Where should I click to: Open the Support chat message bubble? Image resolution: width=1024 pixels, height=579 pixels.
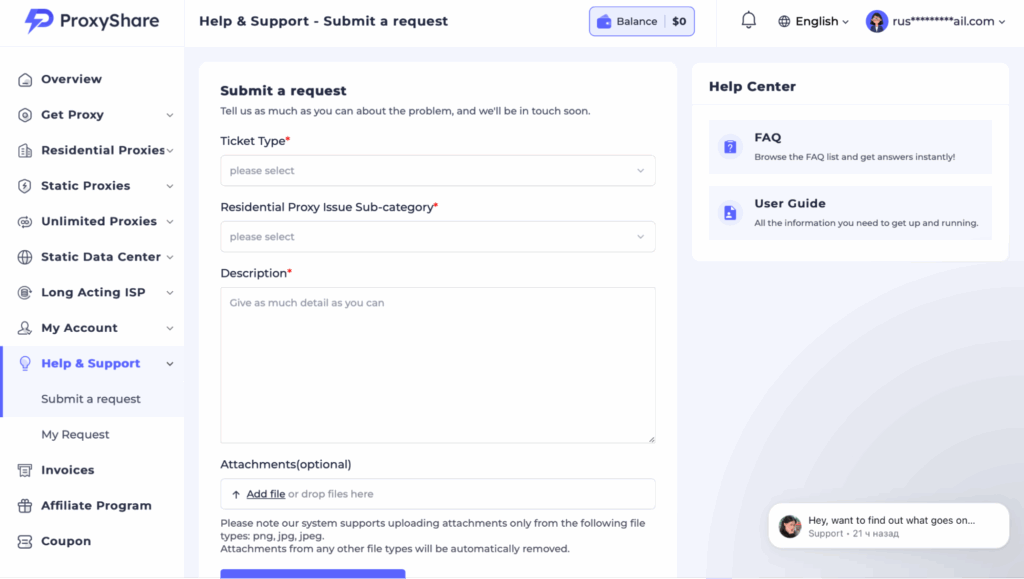pos(888,526)
